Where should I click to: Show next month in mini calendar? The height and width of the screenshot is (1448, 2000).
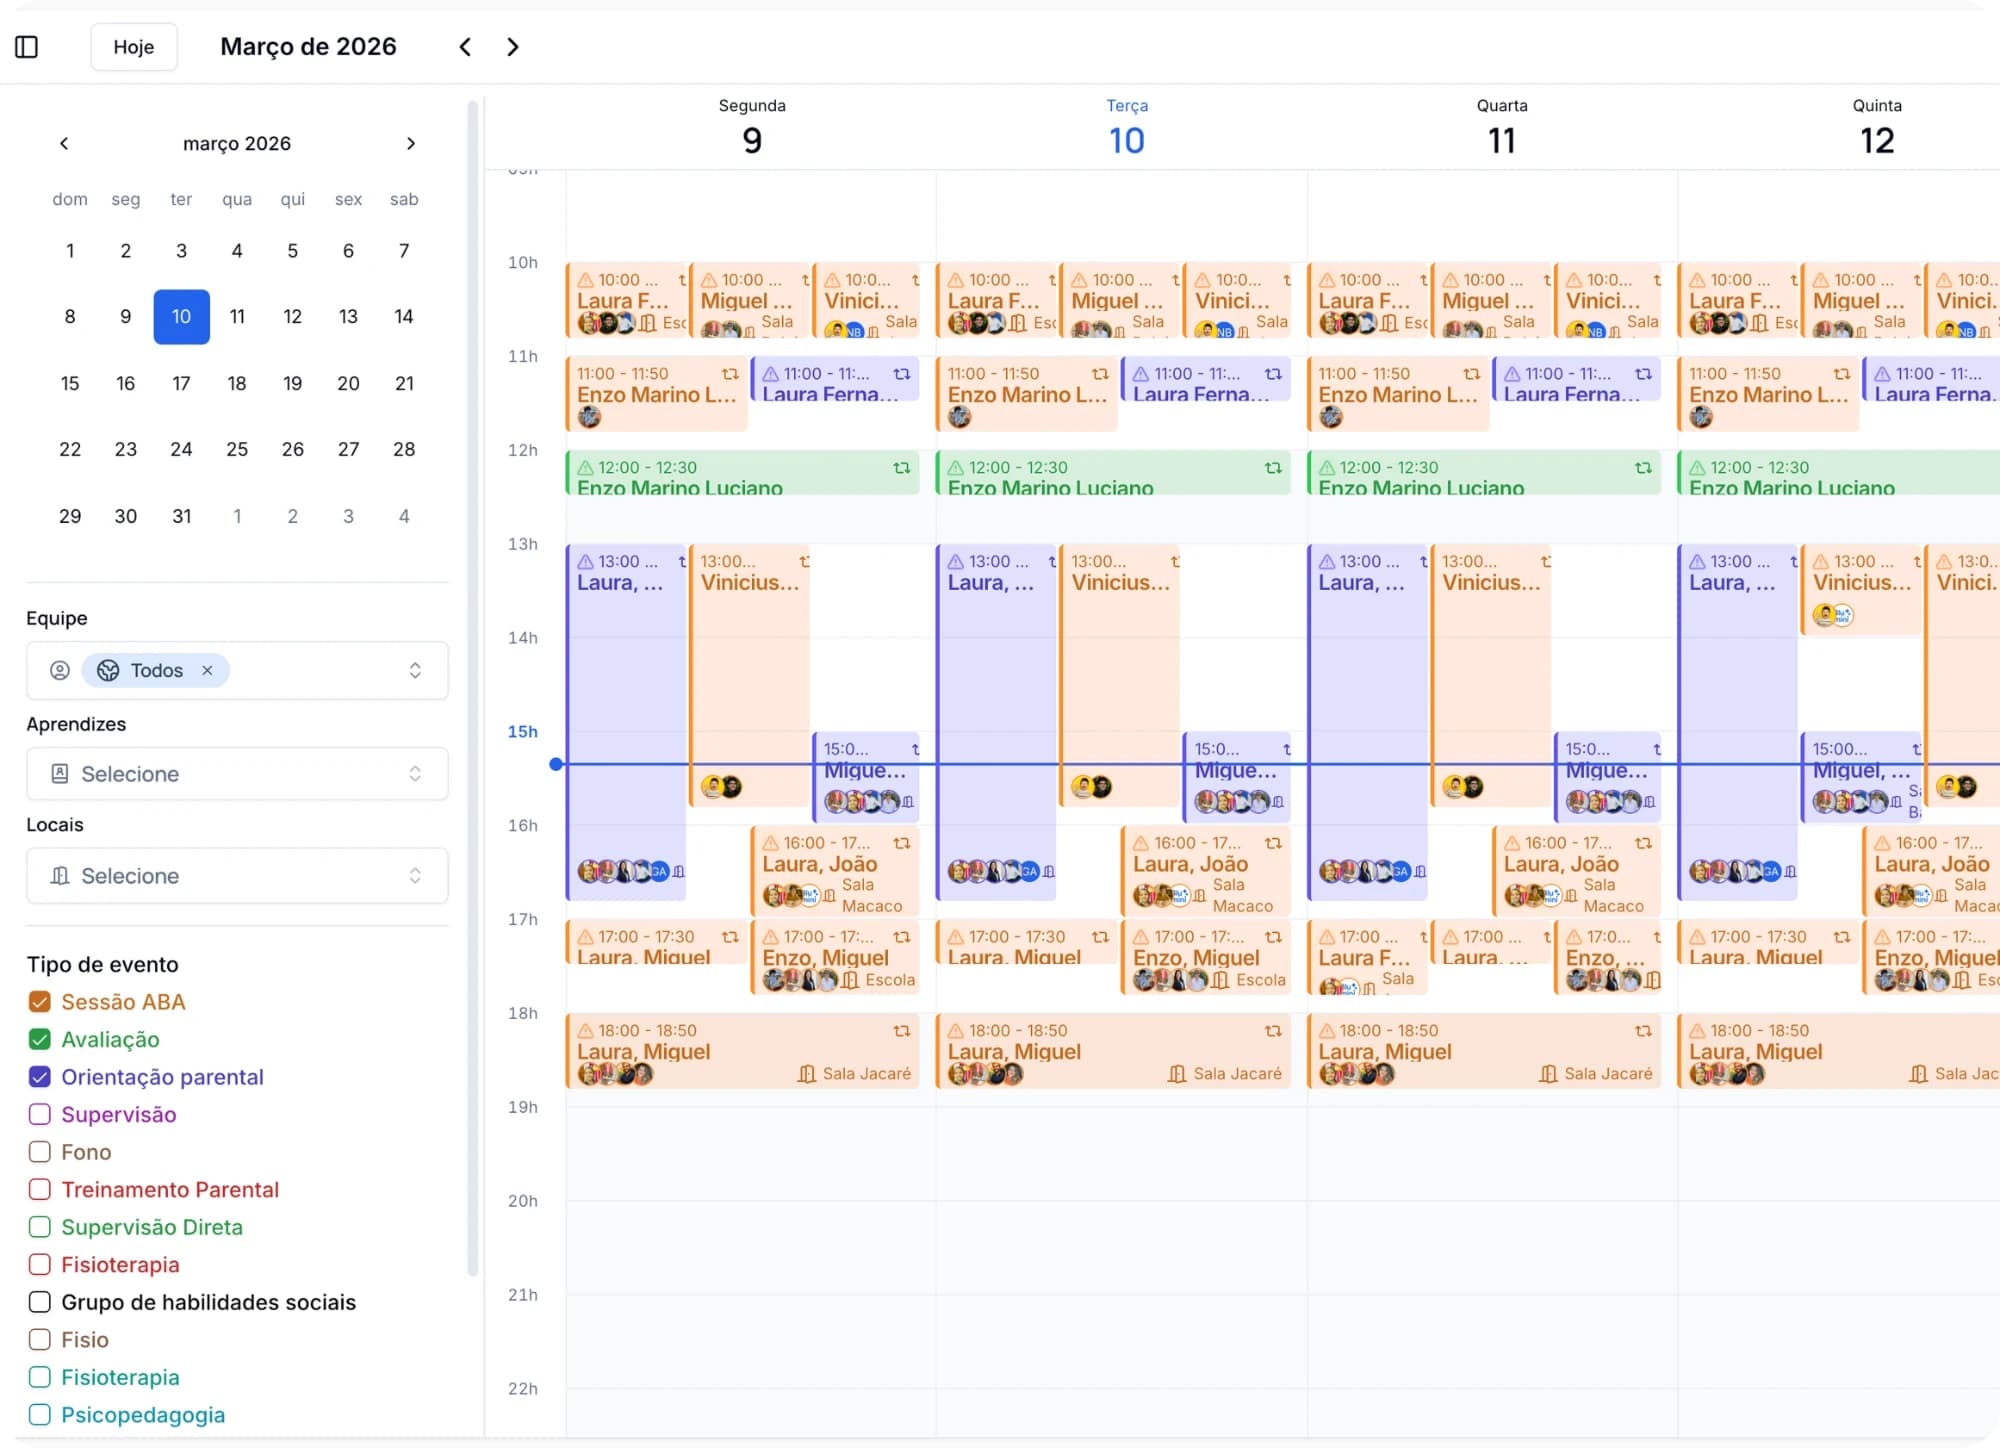point(410,143)
